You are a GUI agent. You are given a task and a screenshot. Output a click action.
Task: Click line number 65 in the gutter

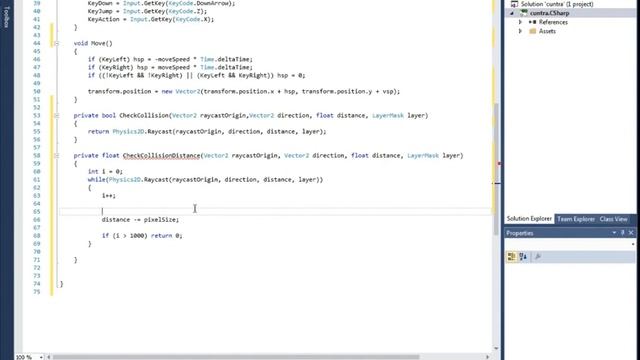pyautogui.click(x=37, y=211)
